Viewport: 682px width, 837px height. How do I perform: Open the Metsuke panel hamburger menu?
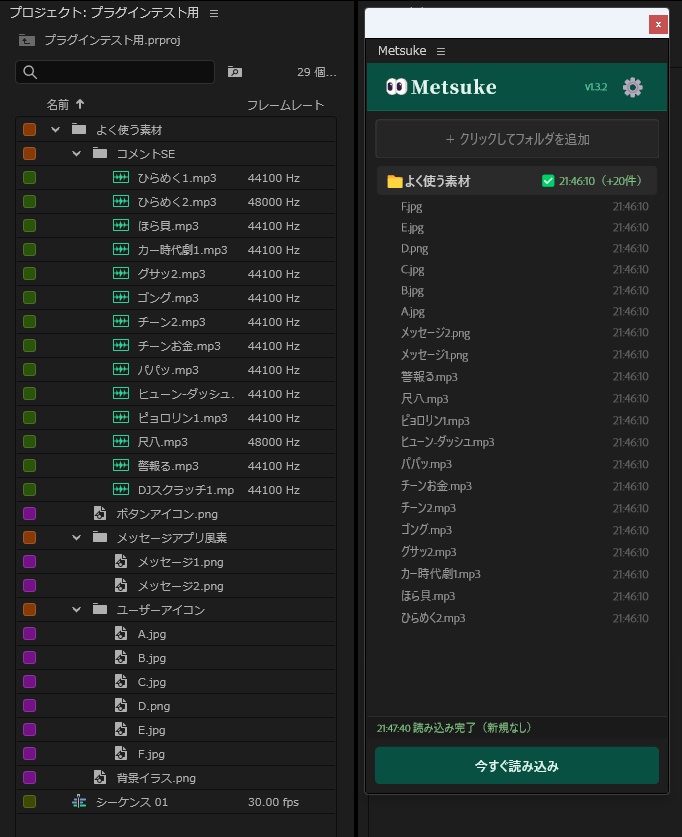441,51
